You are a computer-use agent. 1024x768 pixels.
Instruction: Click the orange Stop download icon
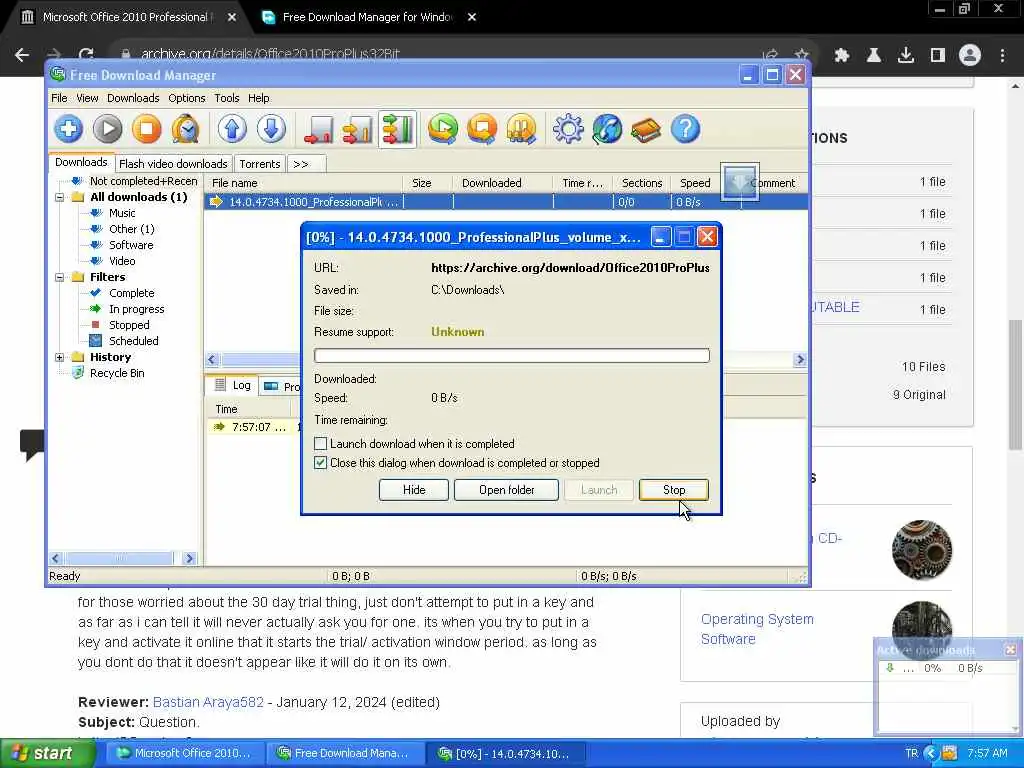pyautogui.click(x=147, y=129)
